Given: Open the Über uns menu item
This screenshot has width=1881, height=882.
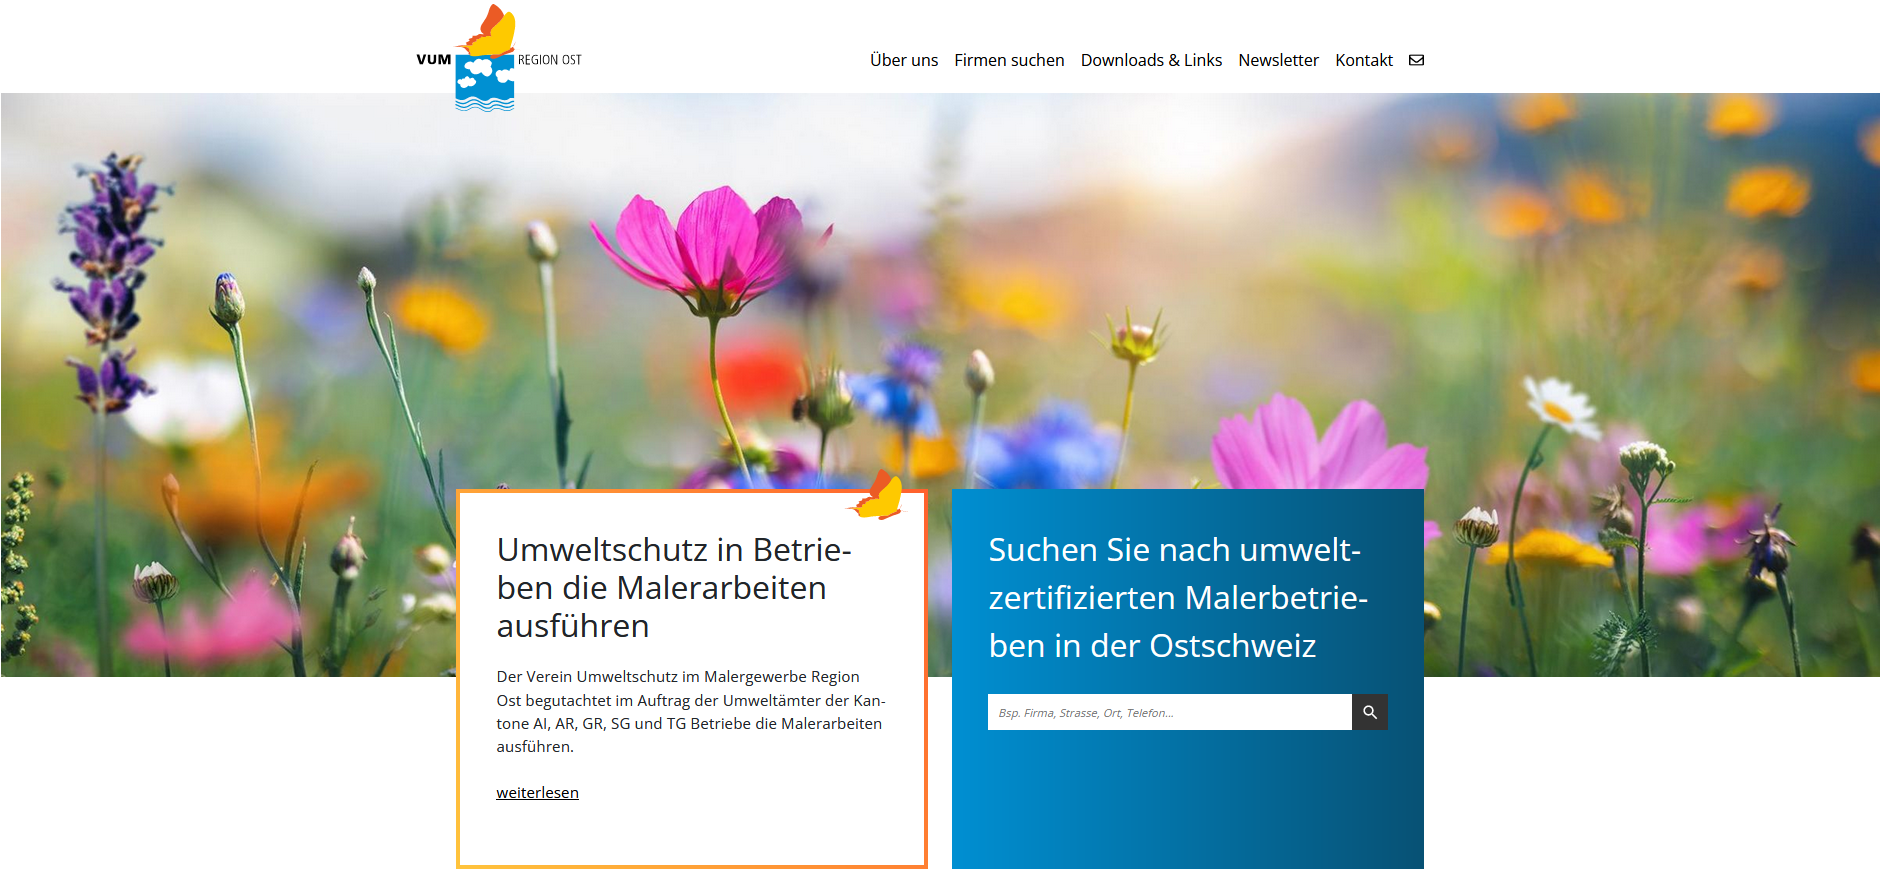Looking at the screenshot, I should [x=903, y=60].
